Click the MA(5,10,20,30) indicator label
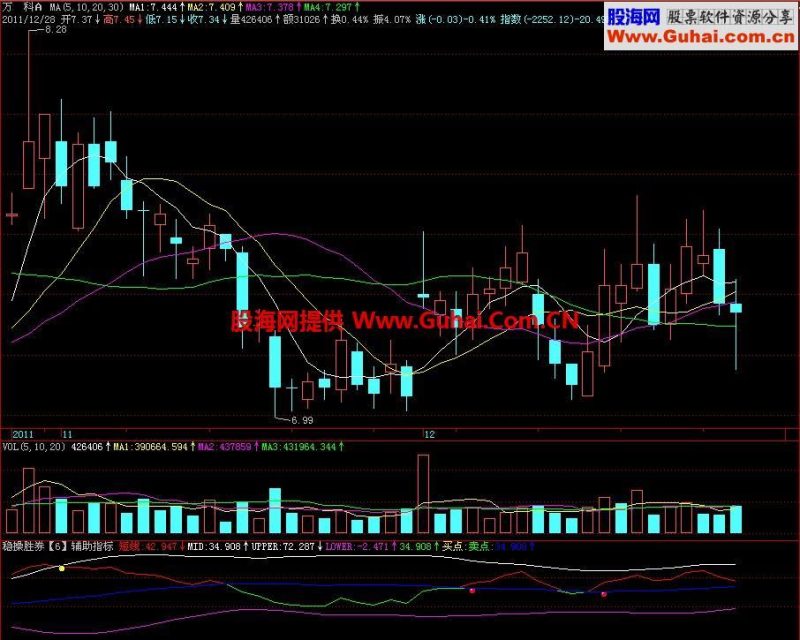 [87, 7]
